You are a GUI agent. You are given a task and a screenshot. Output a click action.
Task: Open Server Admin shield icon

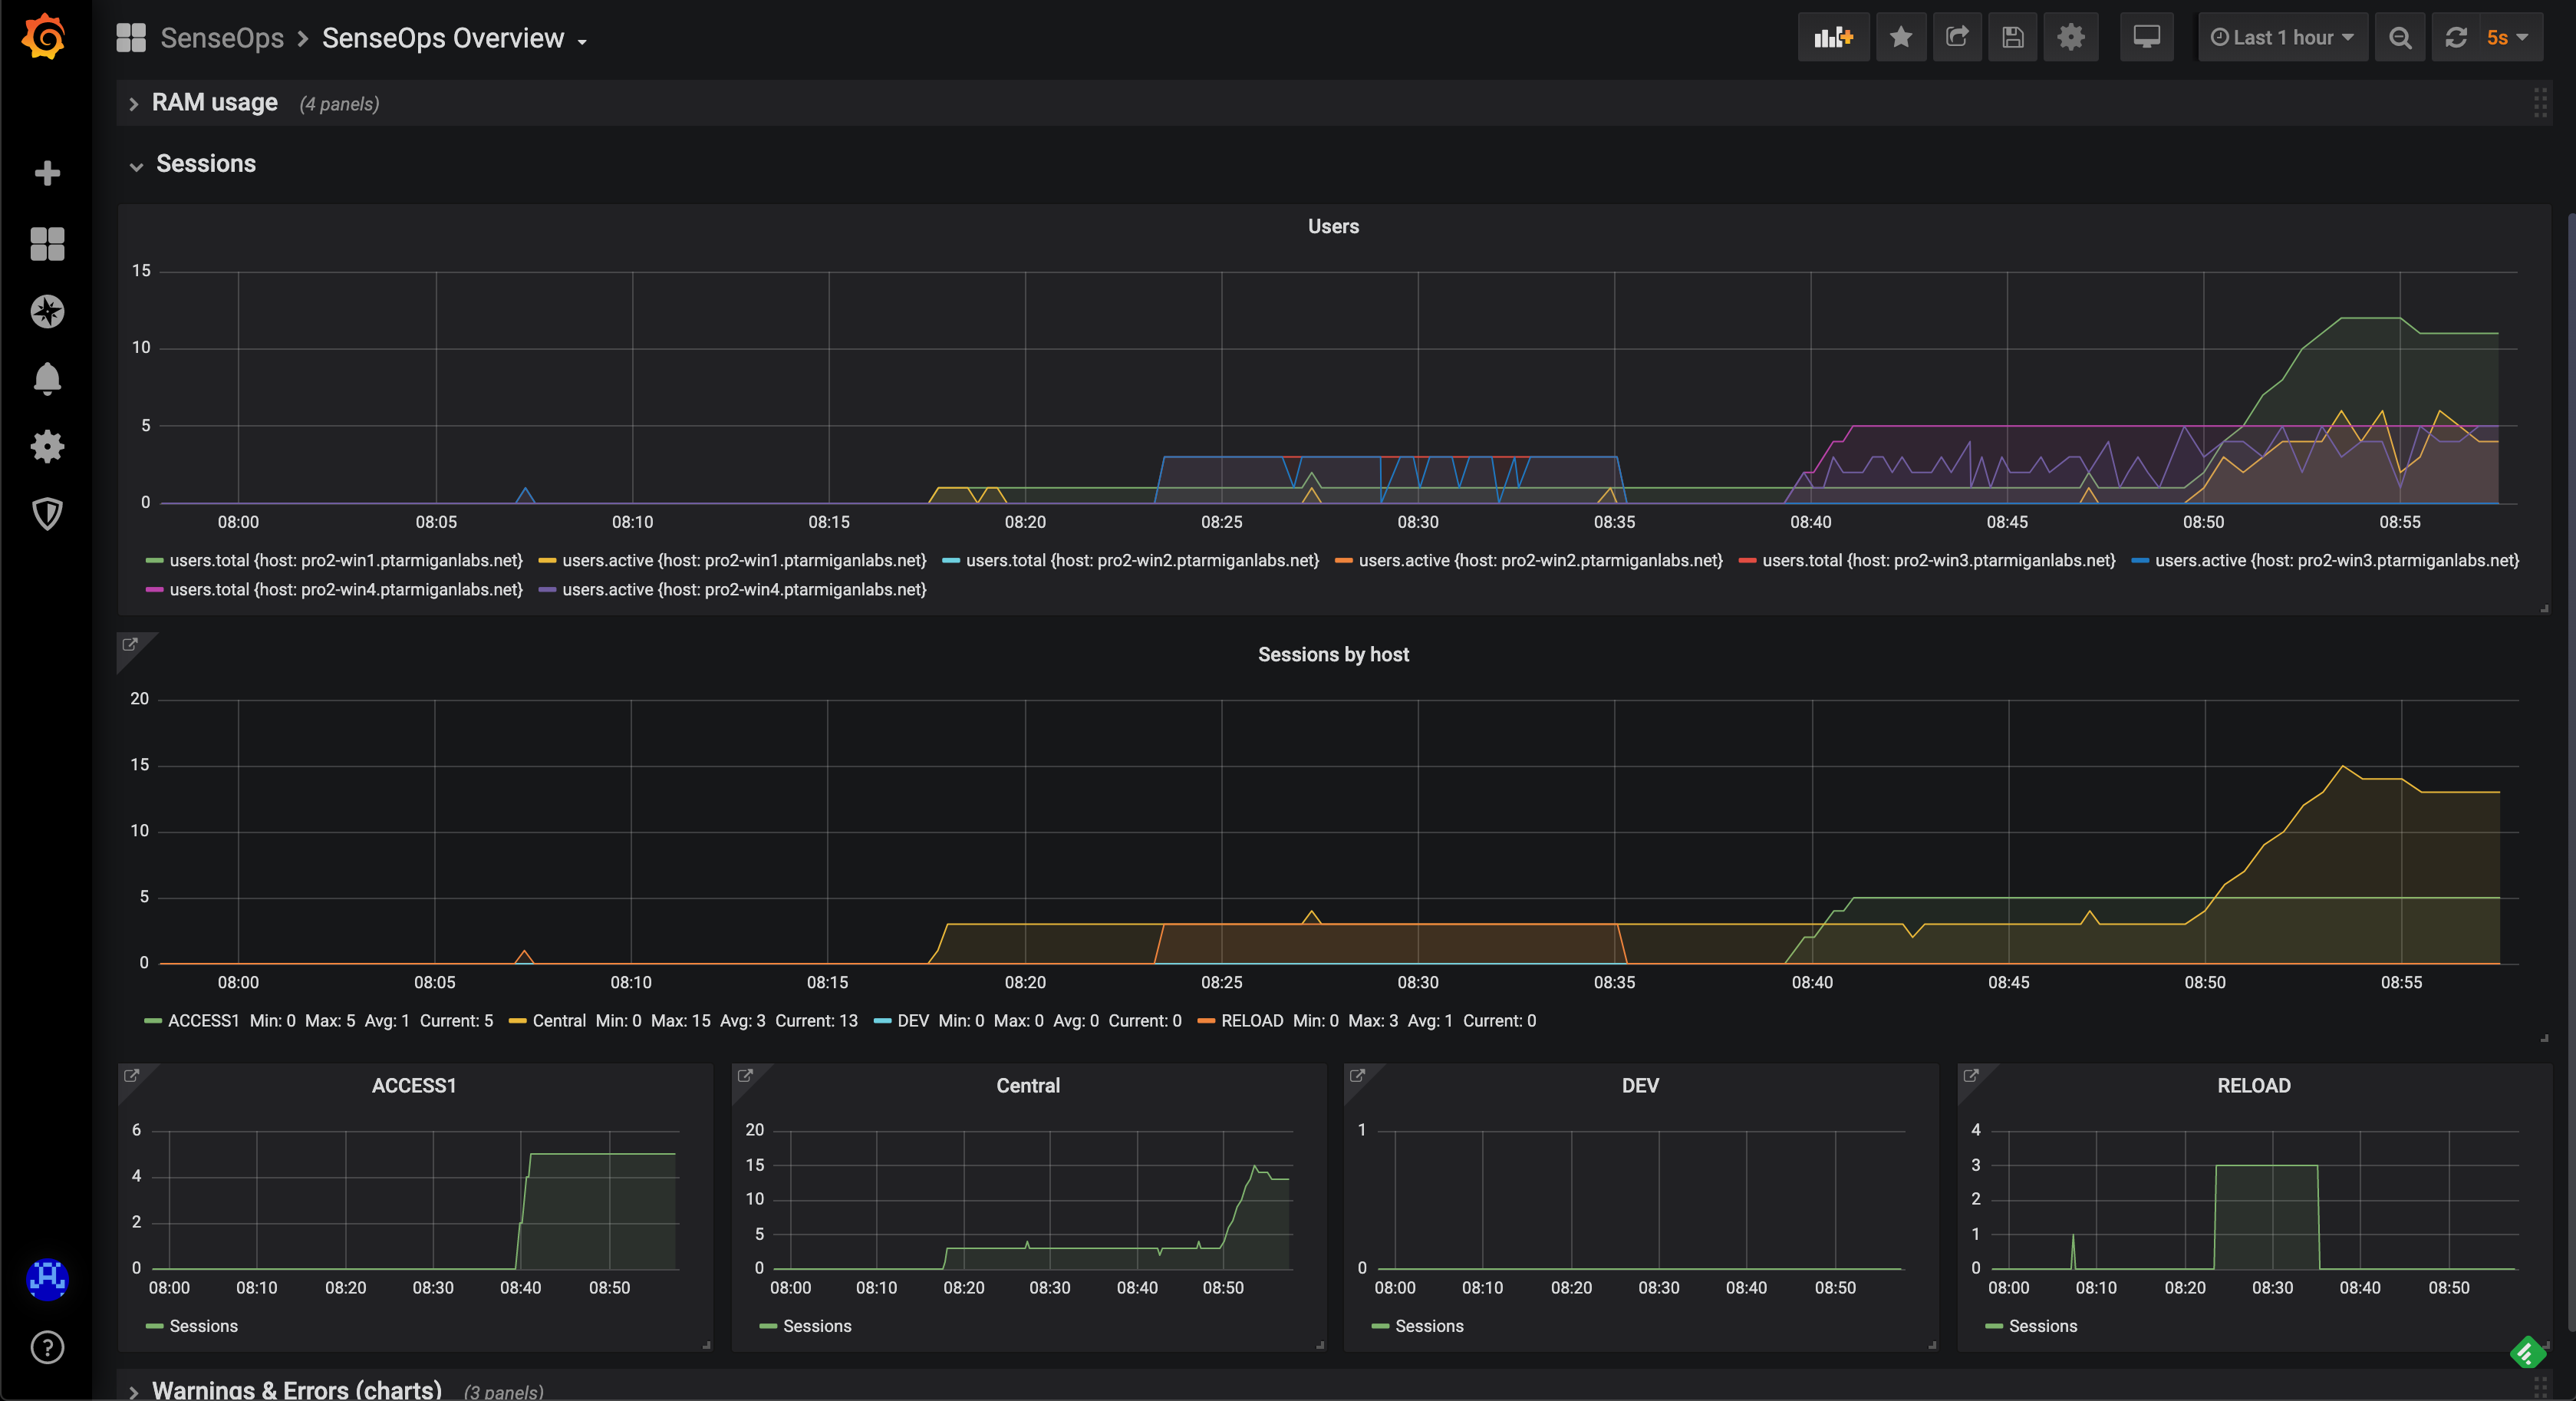[x=47, y=514]
